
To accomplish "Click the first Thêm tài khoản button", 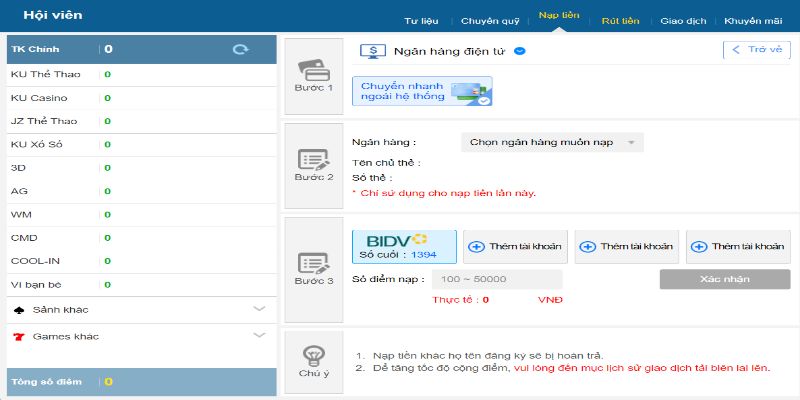I will pos(515,247).
